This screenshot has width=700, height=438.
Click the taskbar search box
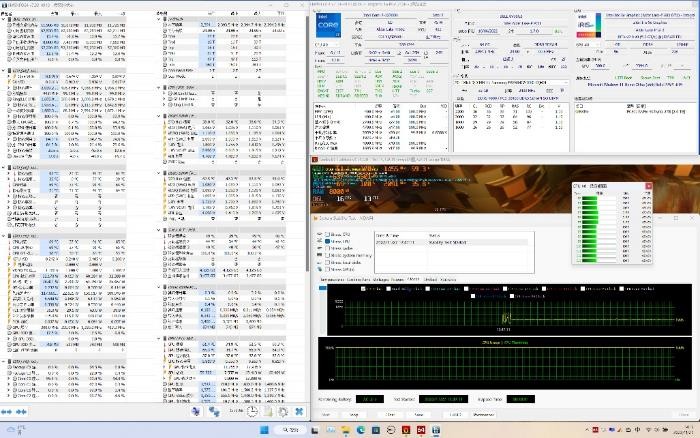[290, 431]
